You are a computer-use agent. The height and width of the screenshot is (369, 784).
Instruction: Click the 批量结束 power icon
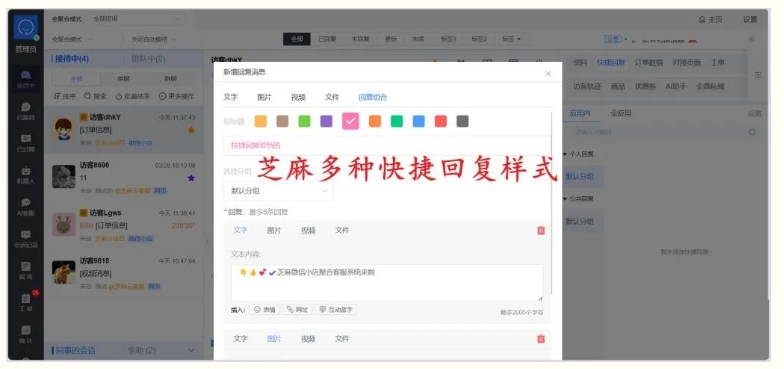118,96
